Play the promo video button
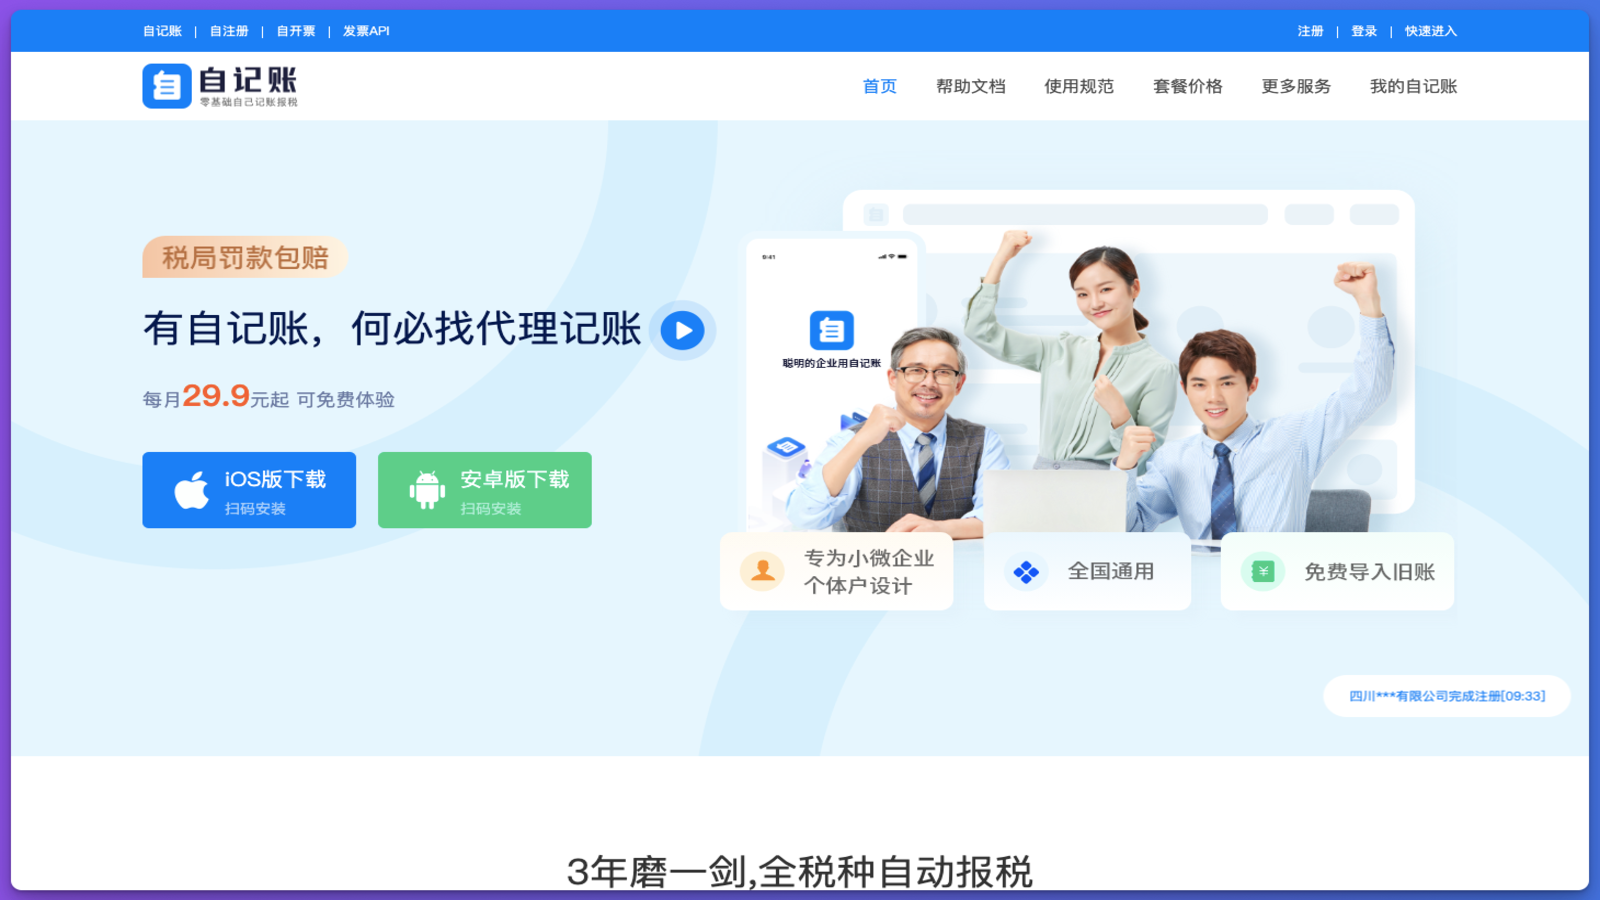This screenshot has width=1600, height=900. pos(683,330)
